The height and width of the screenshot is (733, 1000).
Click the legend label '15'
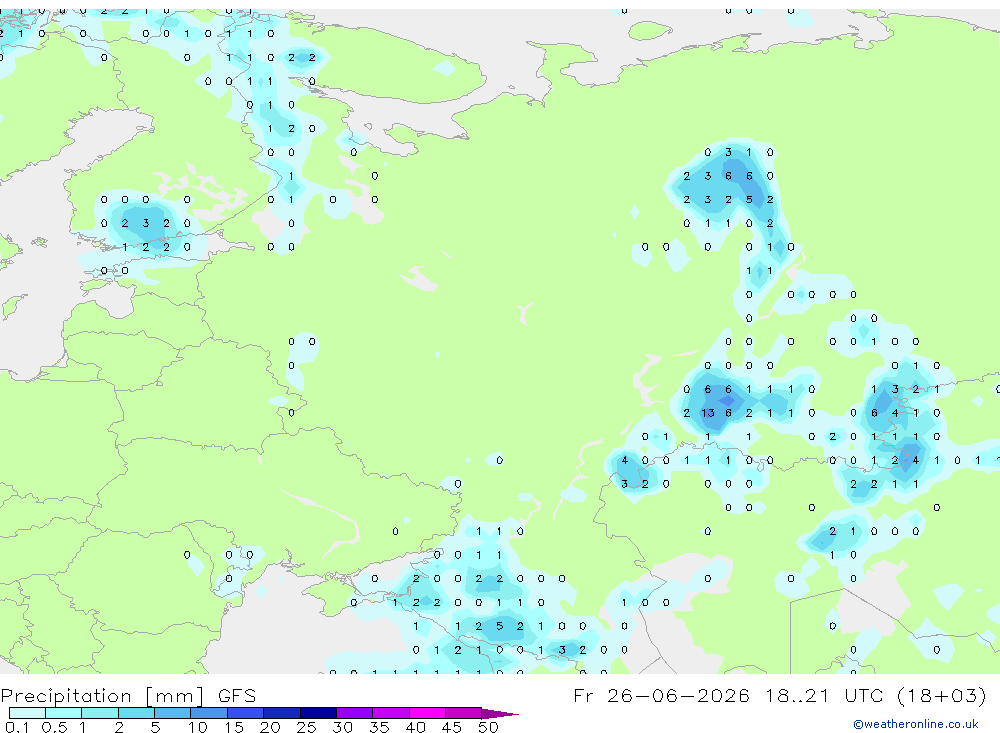234,727
